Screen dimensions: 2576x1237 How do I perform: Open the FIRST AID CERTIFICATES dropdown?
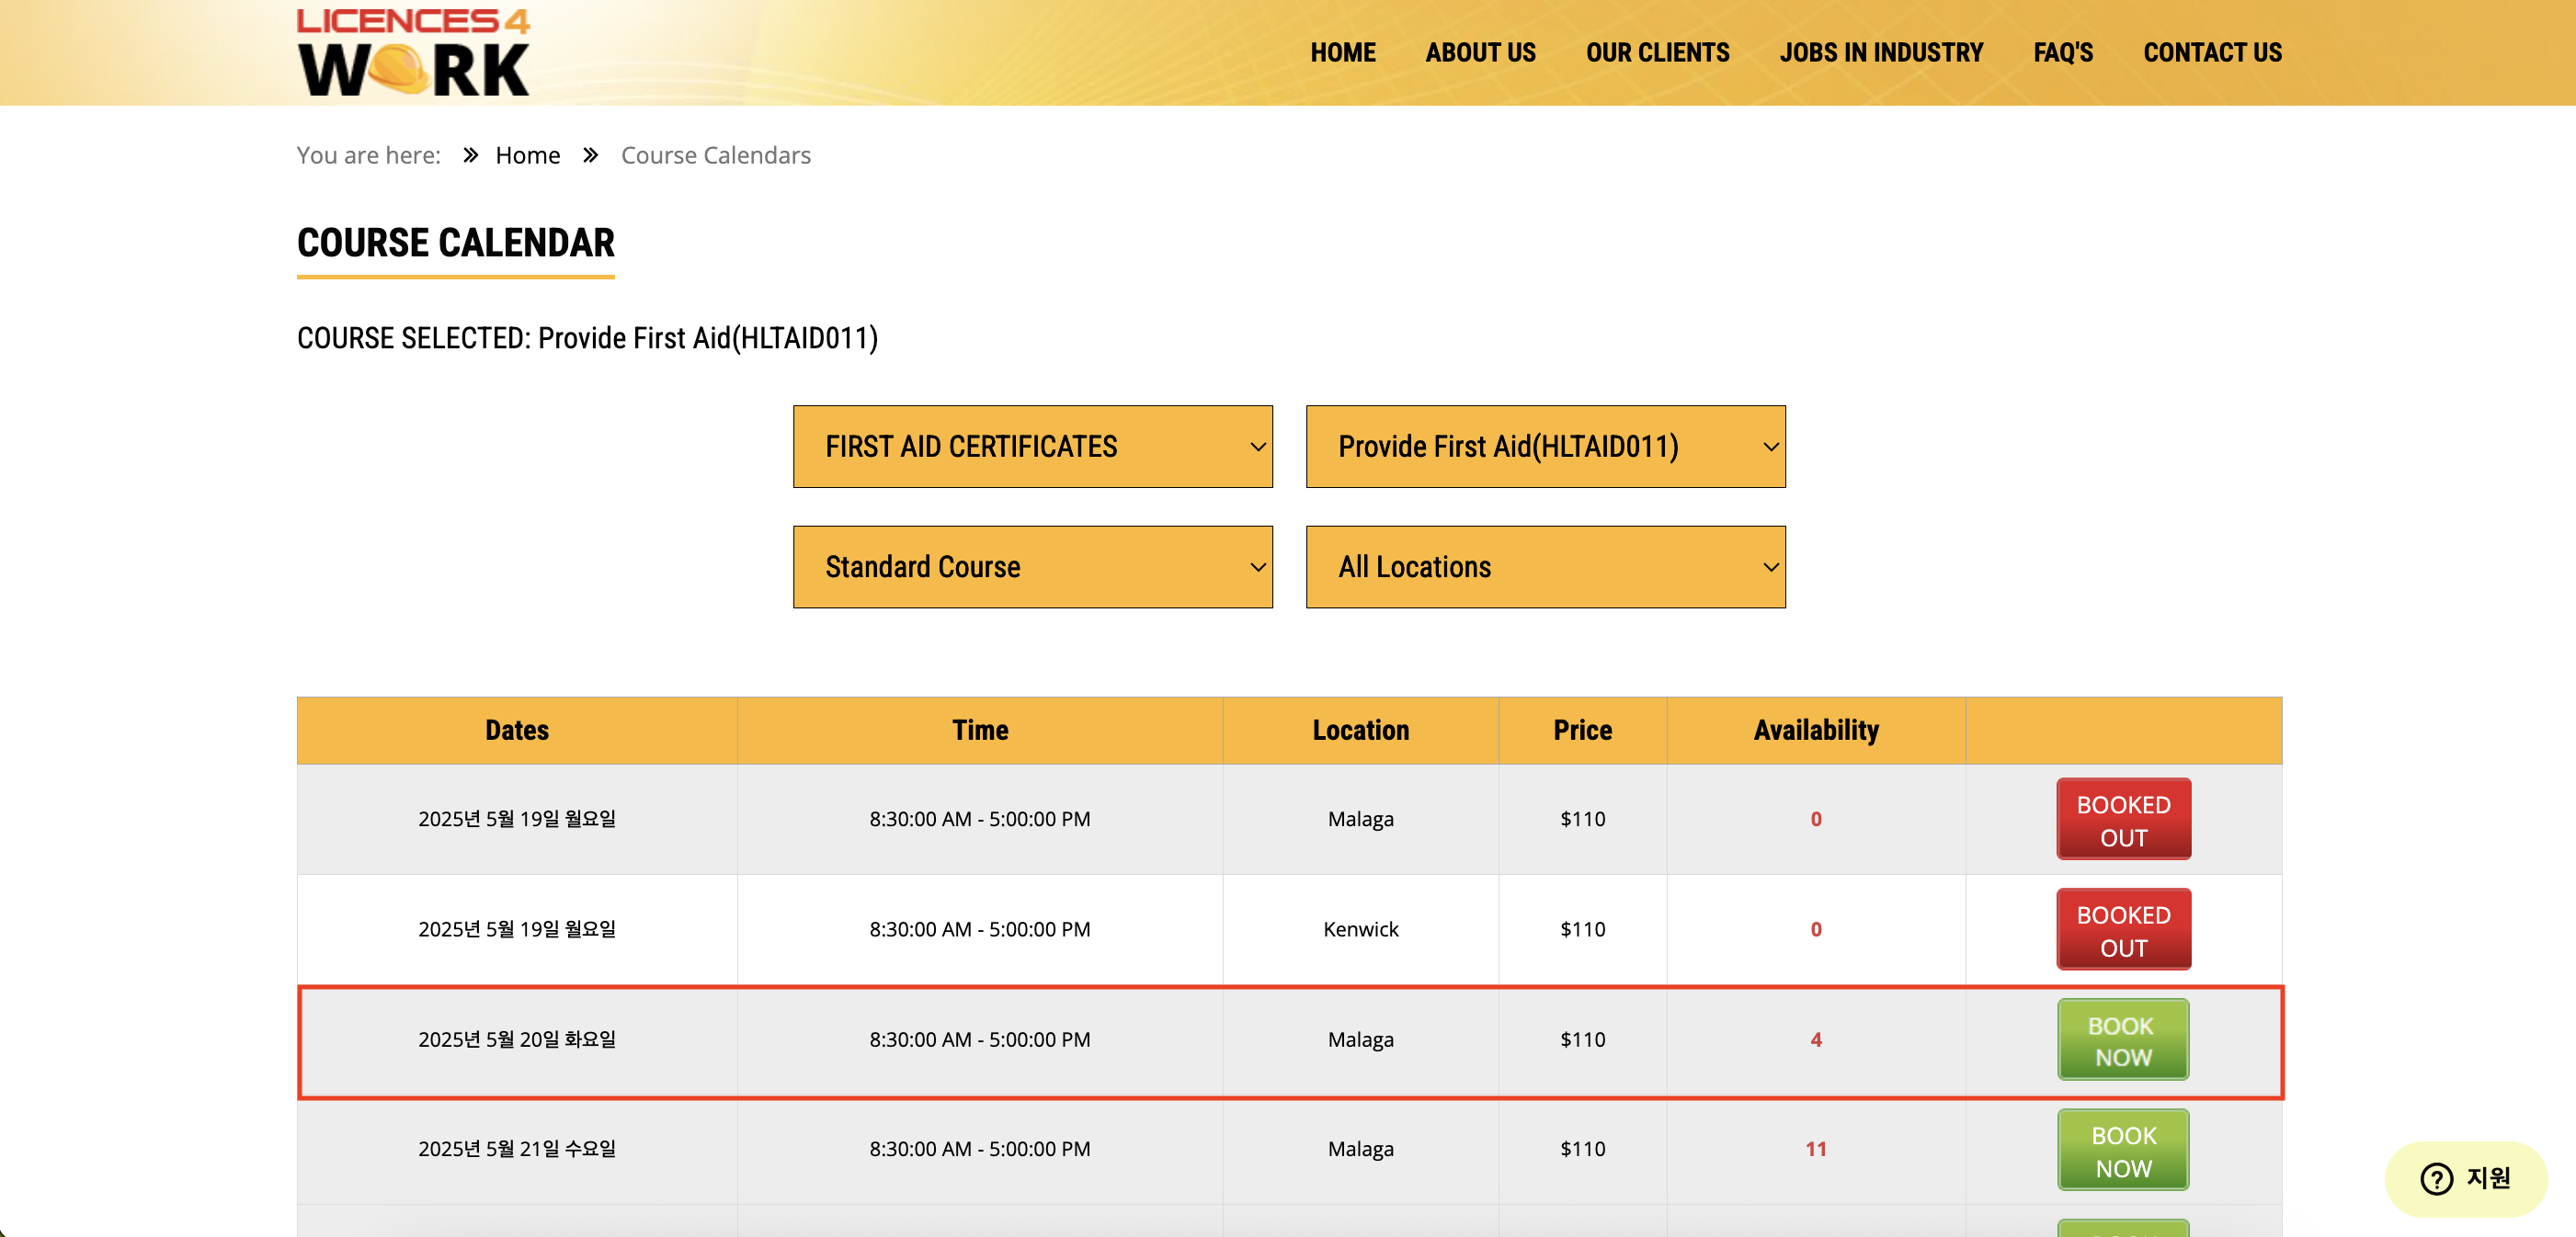pyautogui.click(x=1032, y=446)
